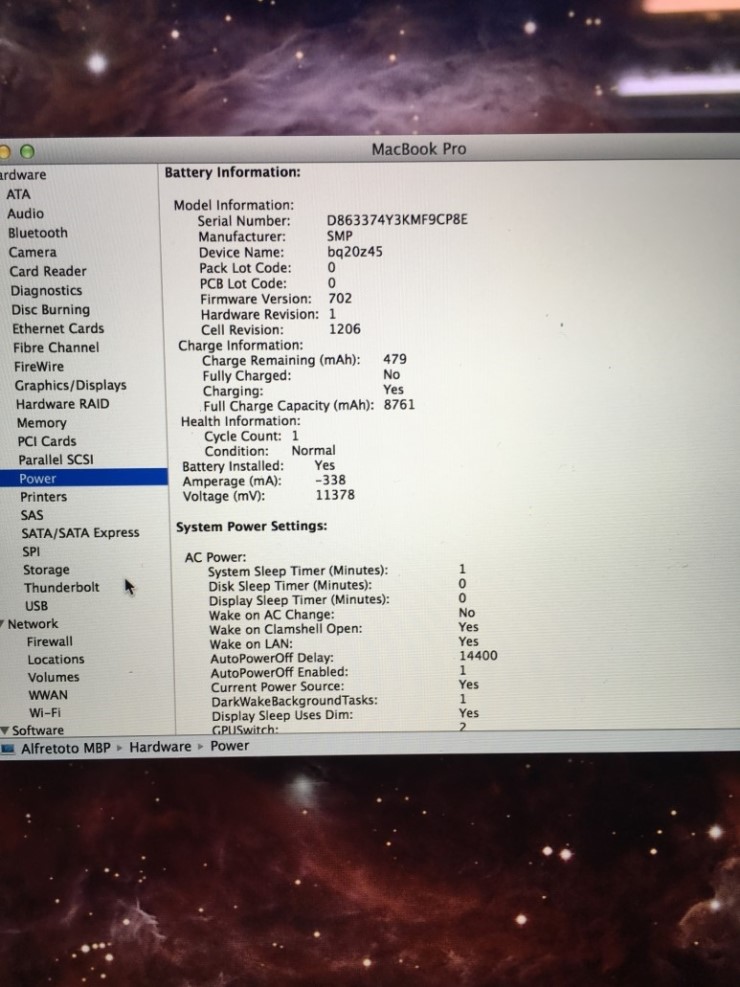740x987 pixels.
Task: Click the Battery Information heading
Action: (233, 172)
